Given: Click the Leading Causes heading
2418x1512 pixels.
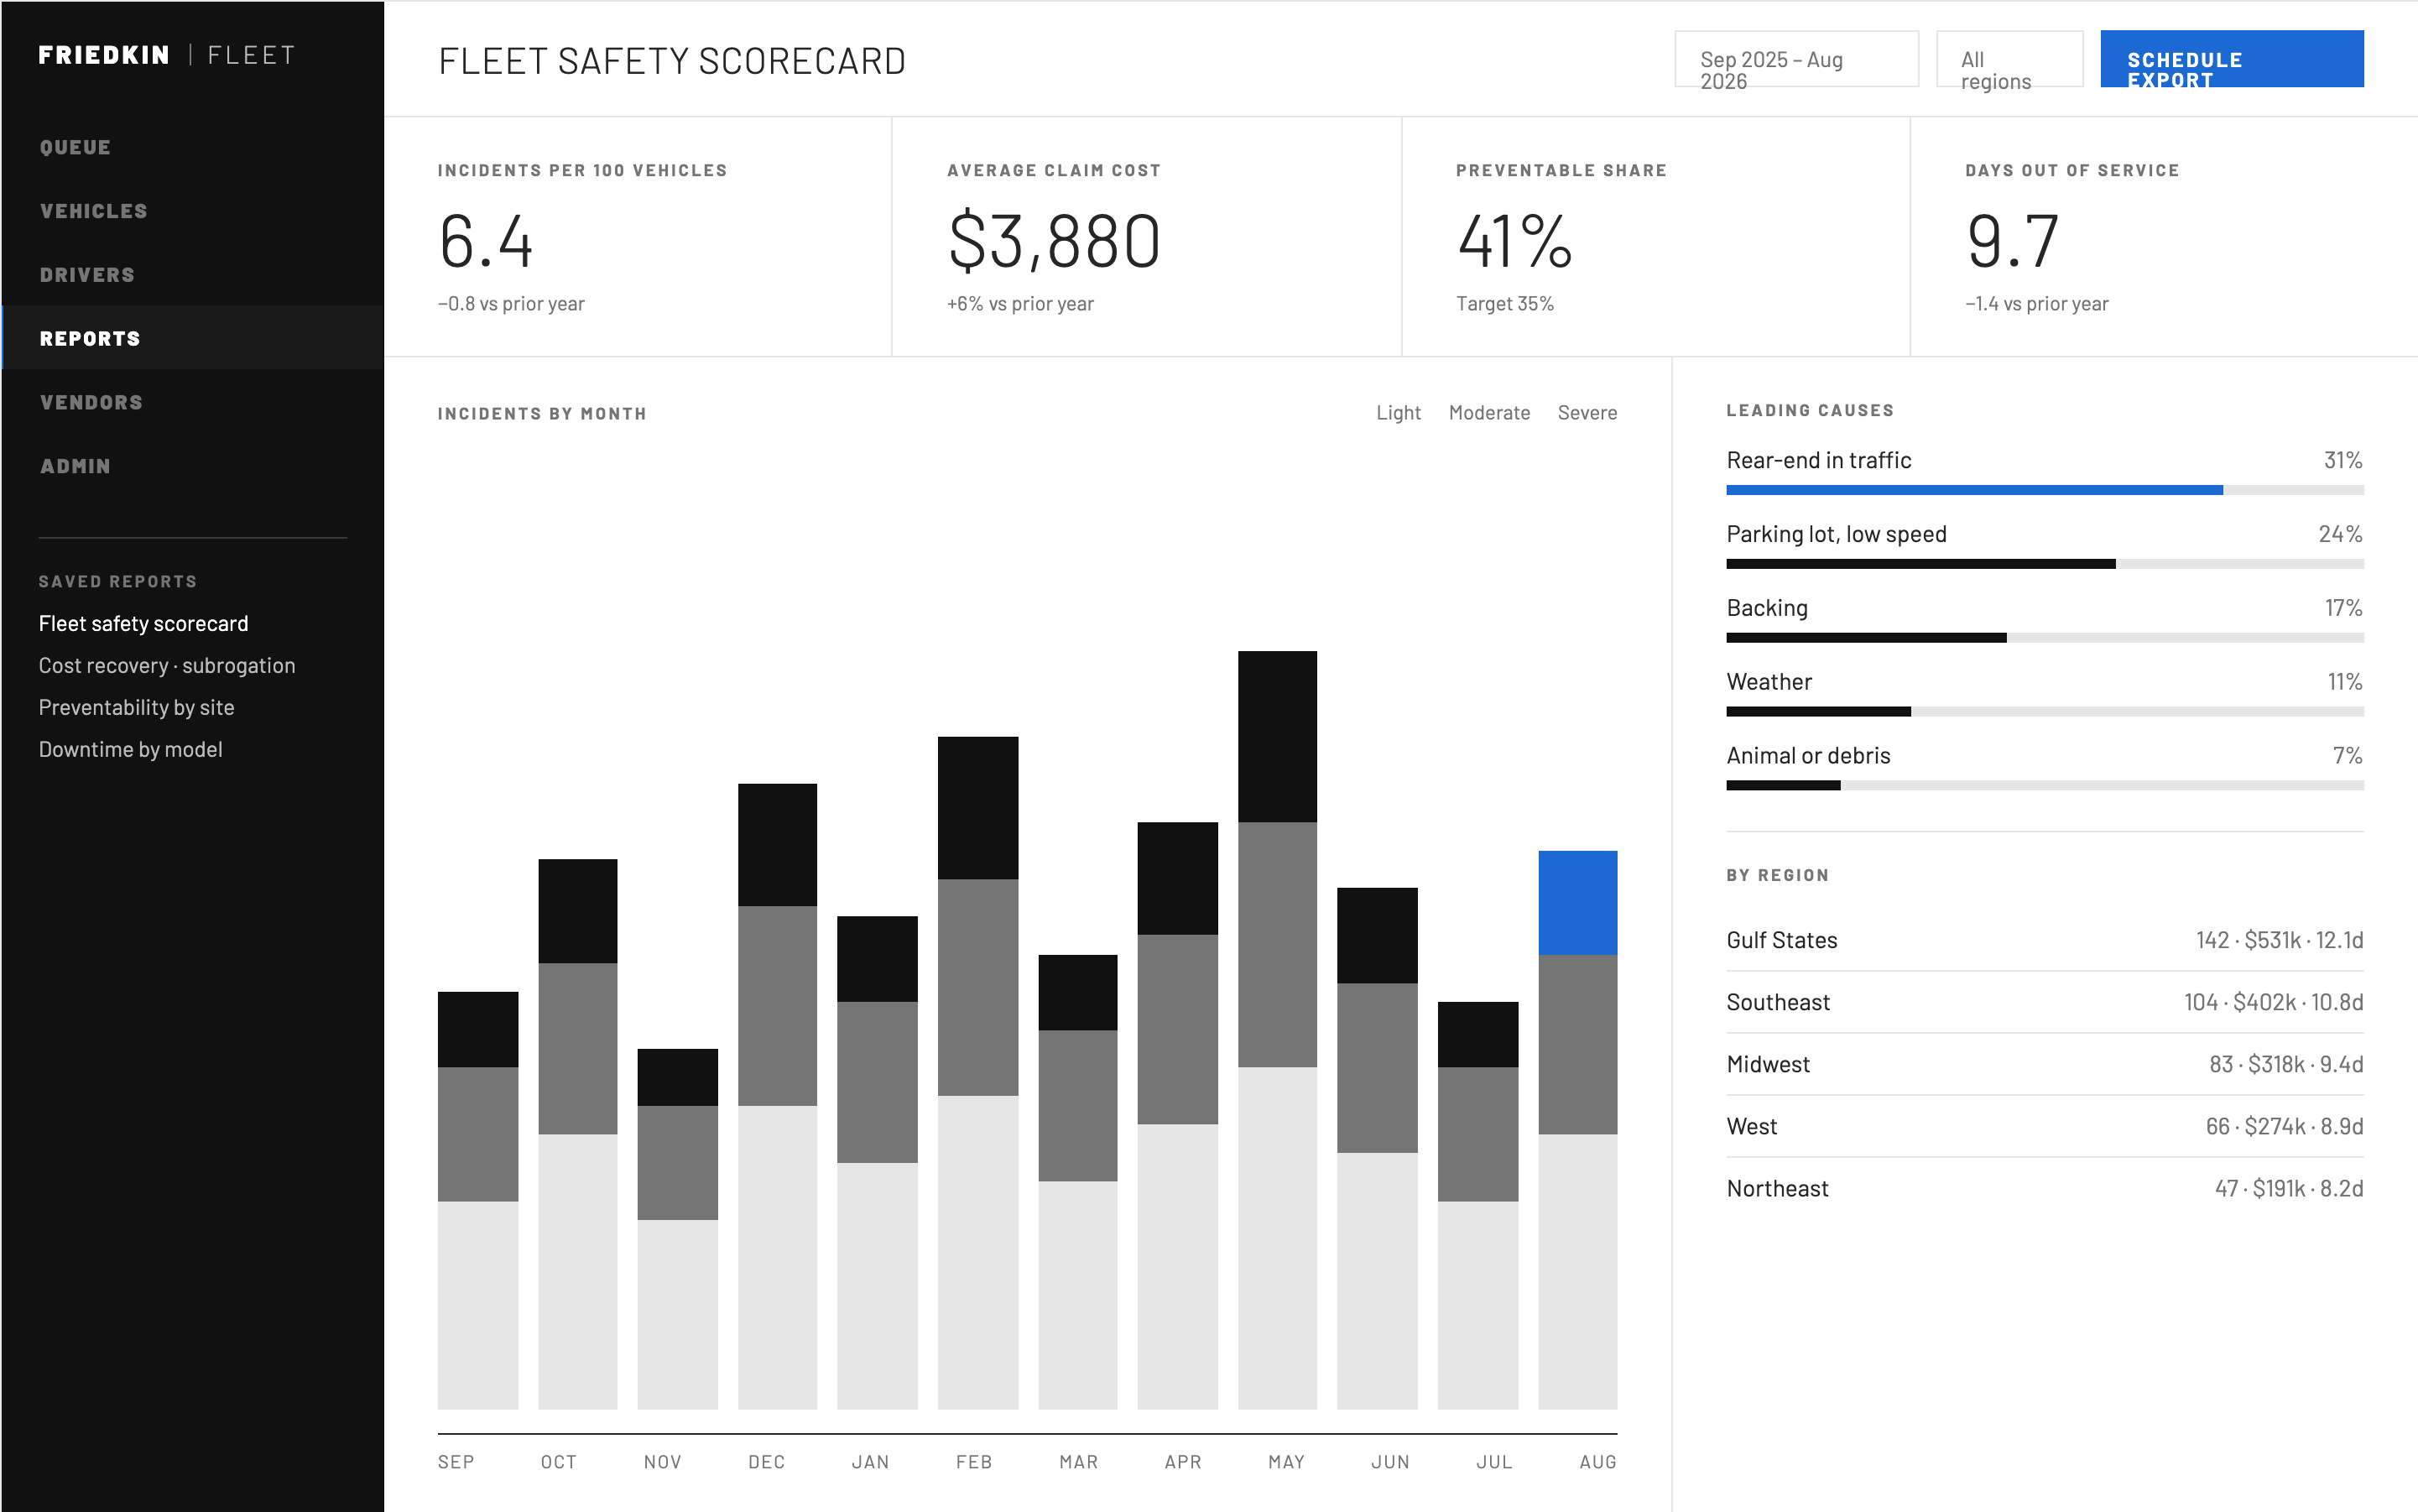Looking at the screenshot, I should pyautogui.click(x=1810, y=411).
